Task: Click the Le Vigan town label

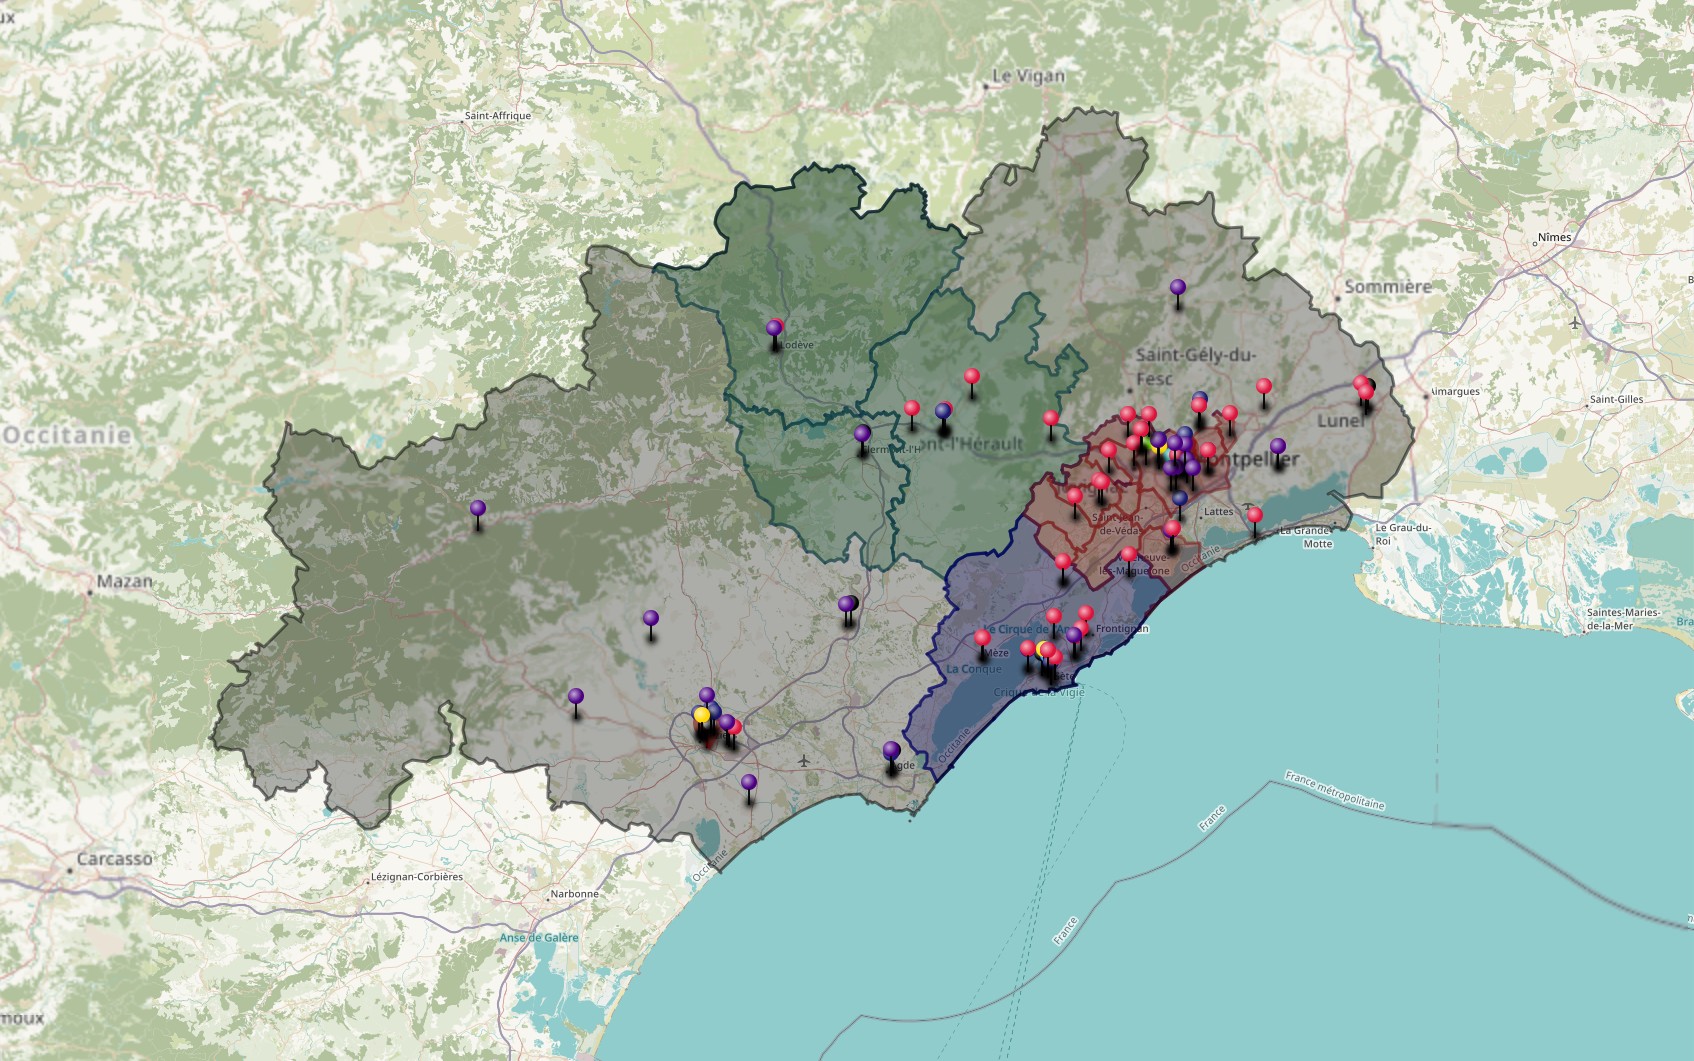Action: click(x=1028, y=76)
